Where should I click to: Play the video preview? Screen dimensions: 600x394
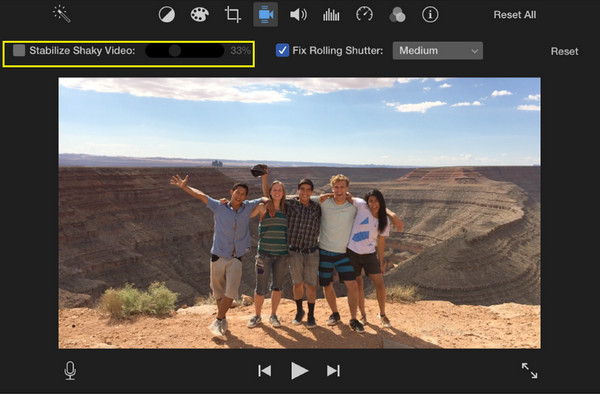(299, 371)
